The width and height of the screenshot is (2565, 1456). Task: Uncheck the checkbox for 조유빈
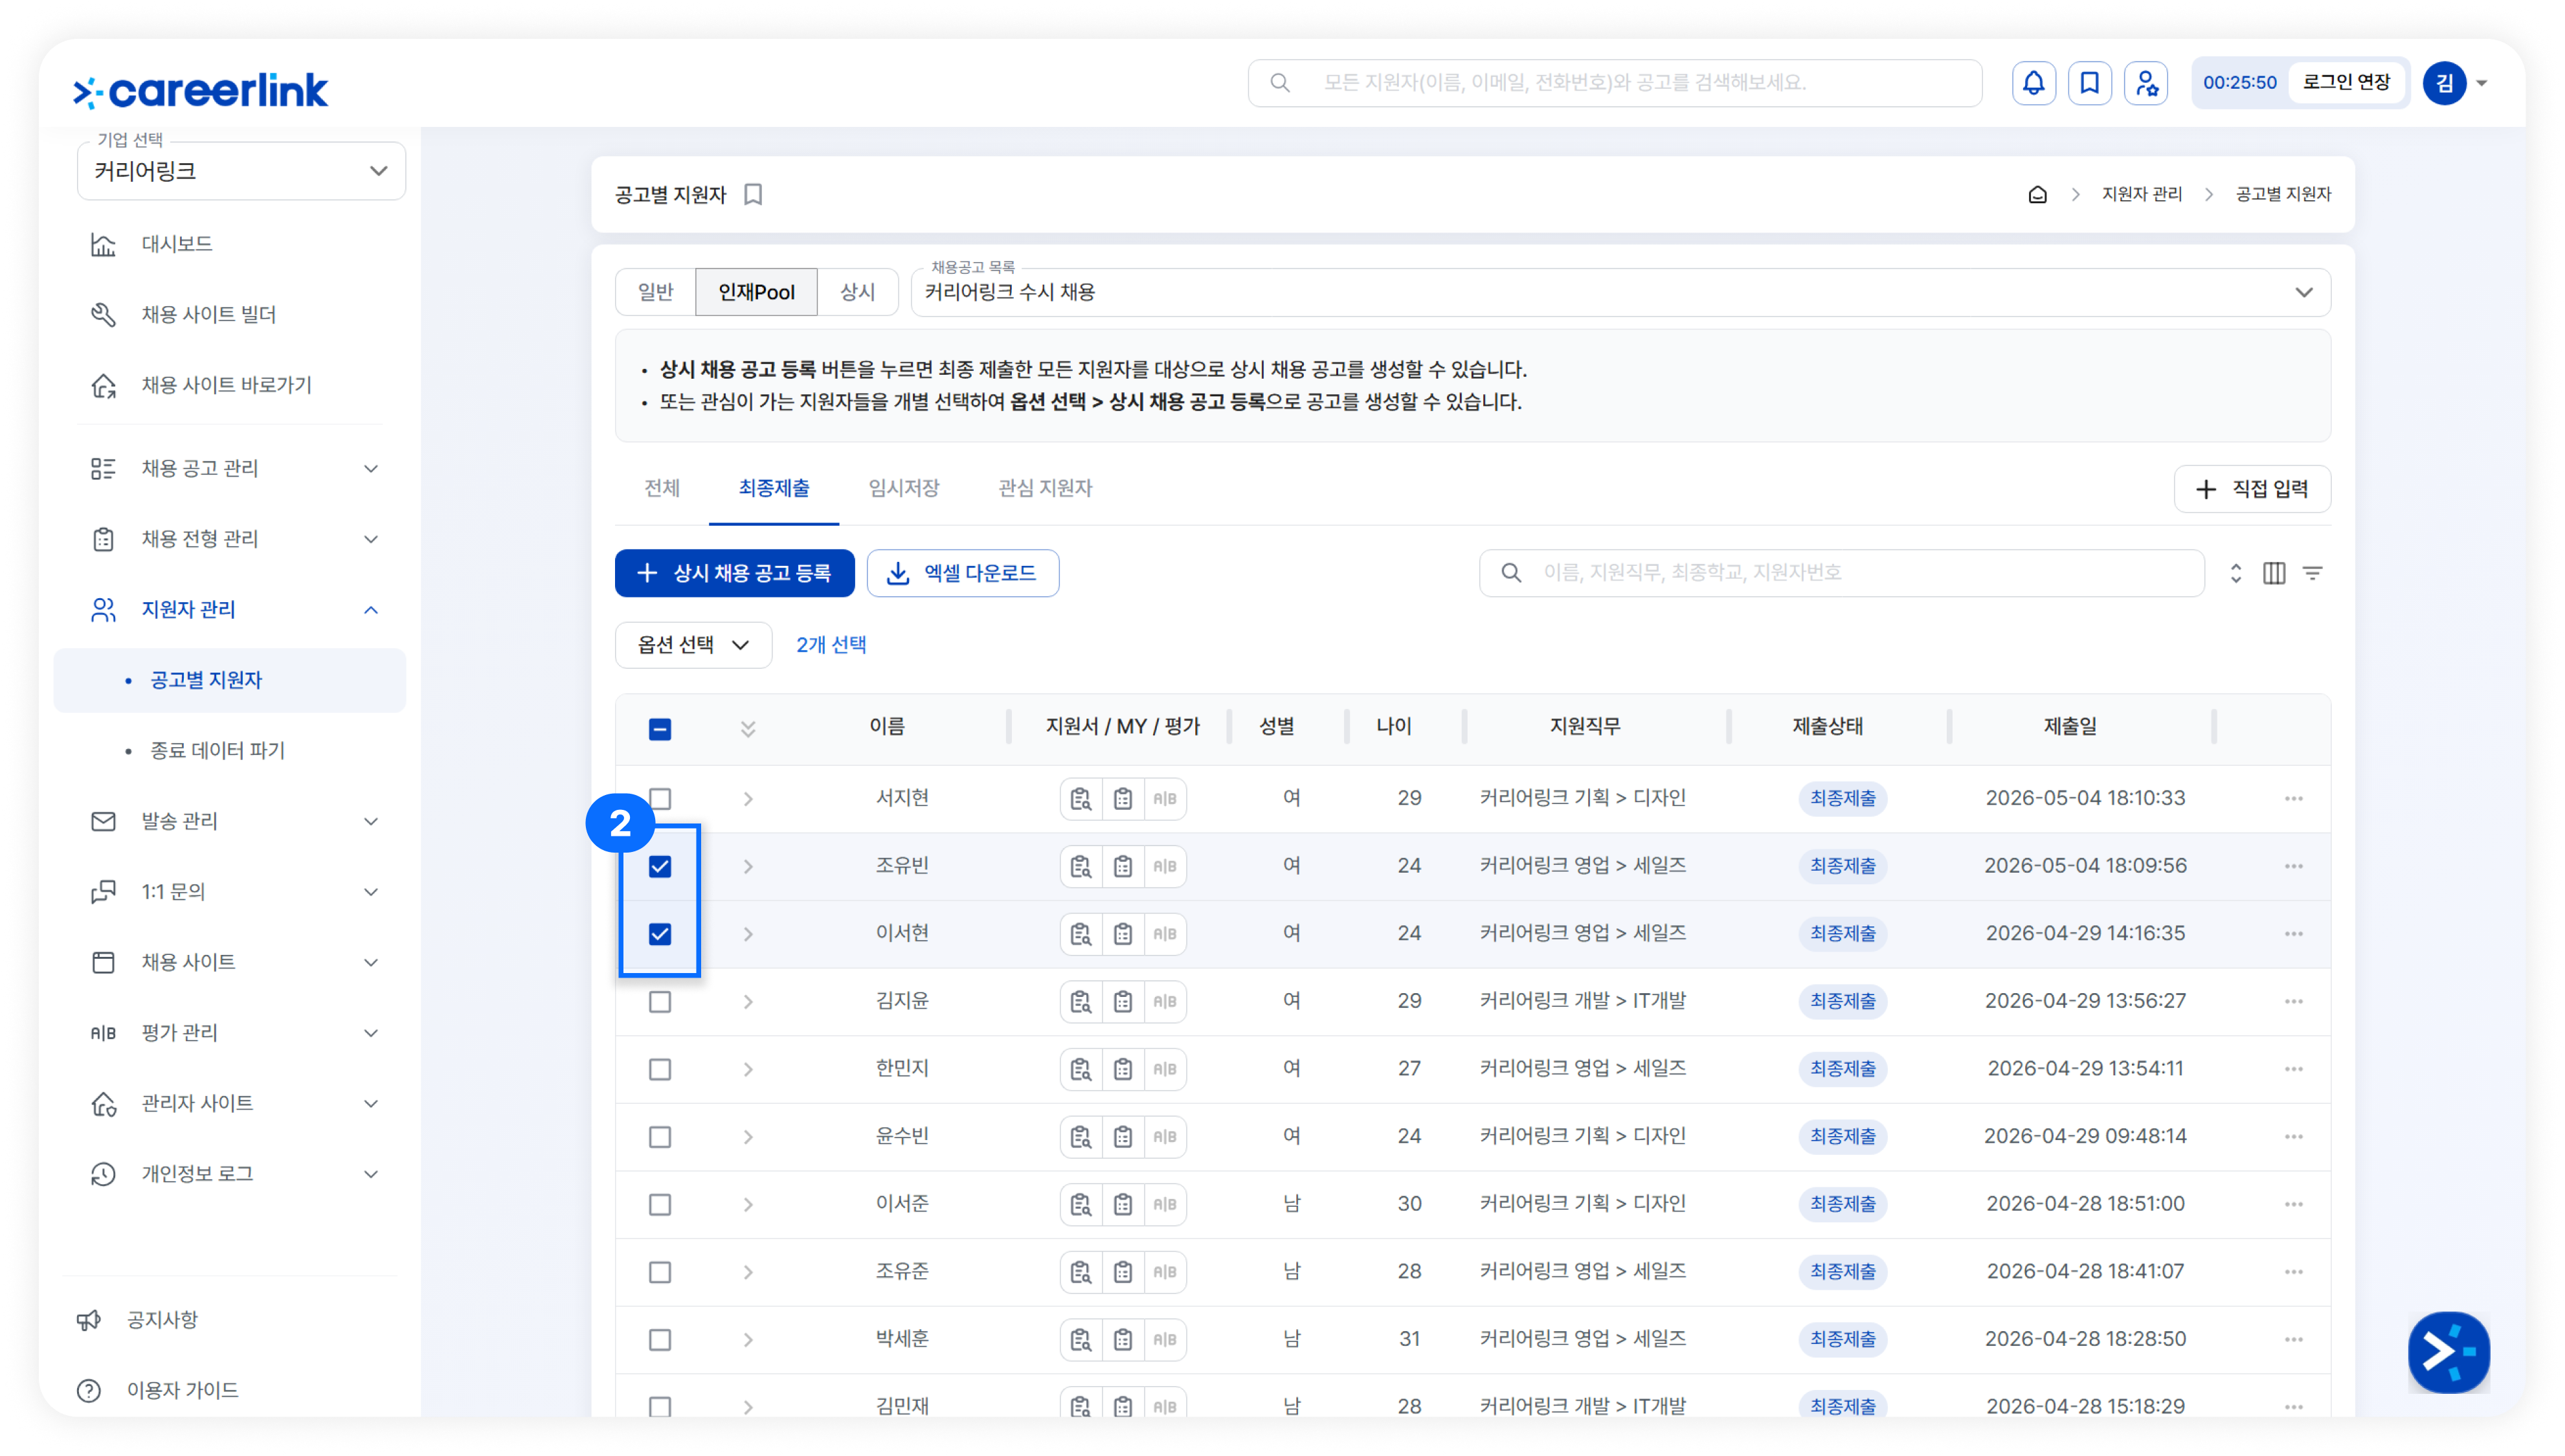pyautogui.click(x=660, y=867)
